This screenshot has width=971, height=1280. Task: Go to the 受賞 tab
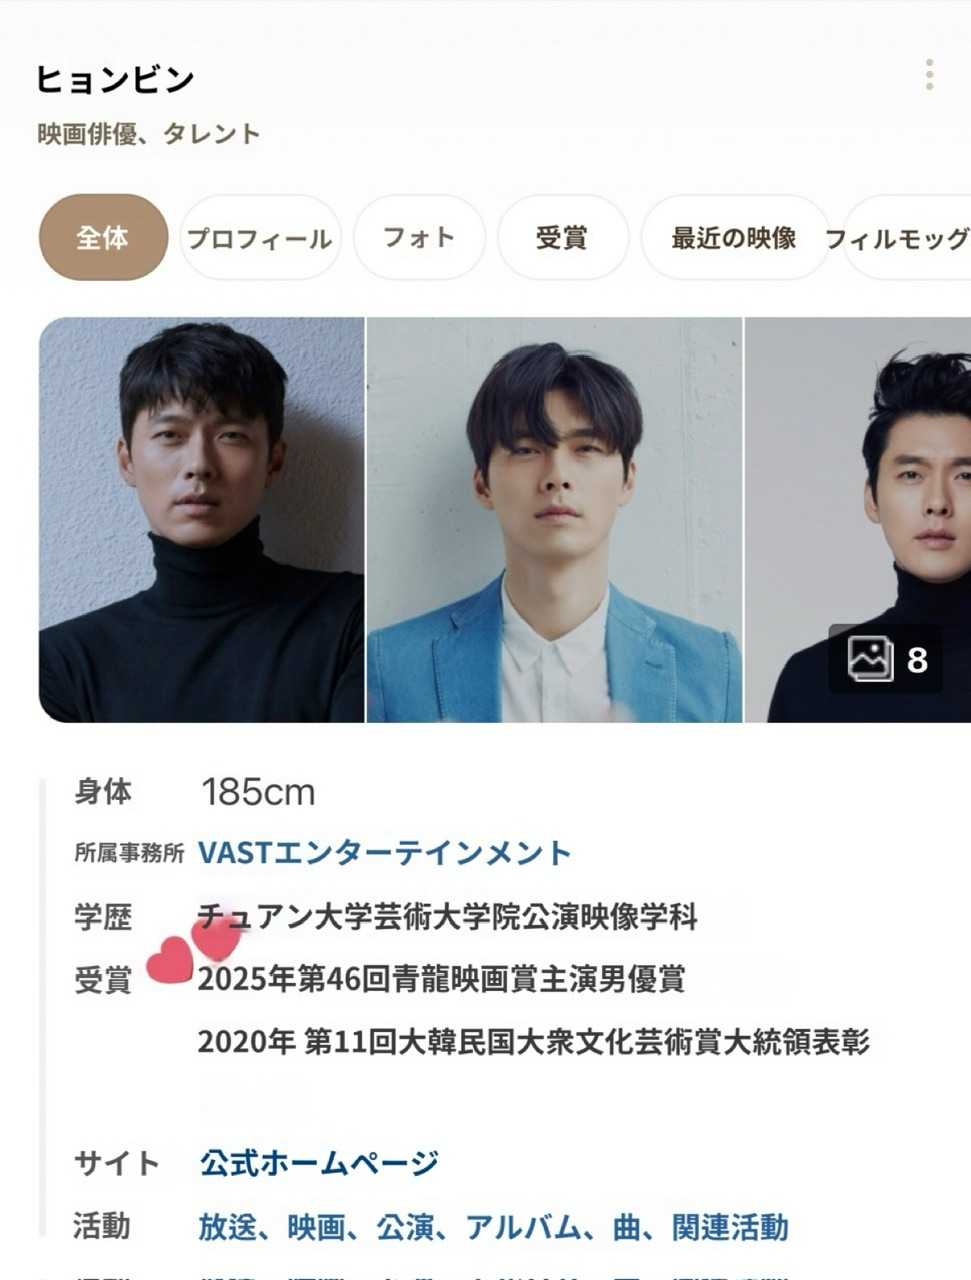coord(562,237)
